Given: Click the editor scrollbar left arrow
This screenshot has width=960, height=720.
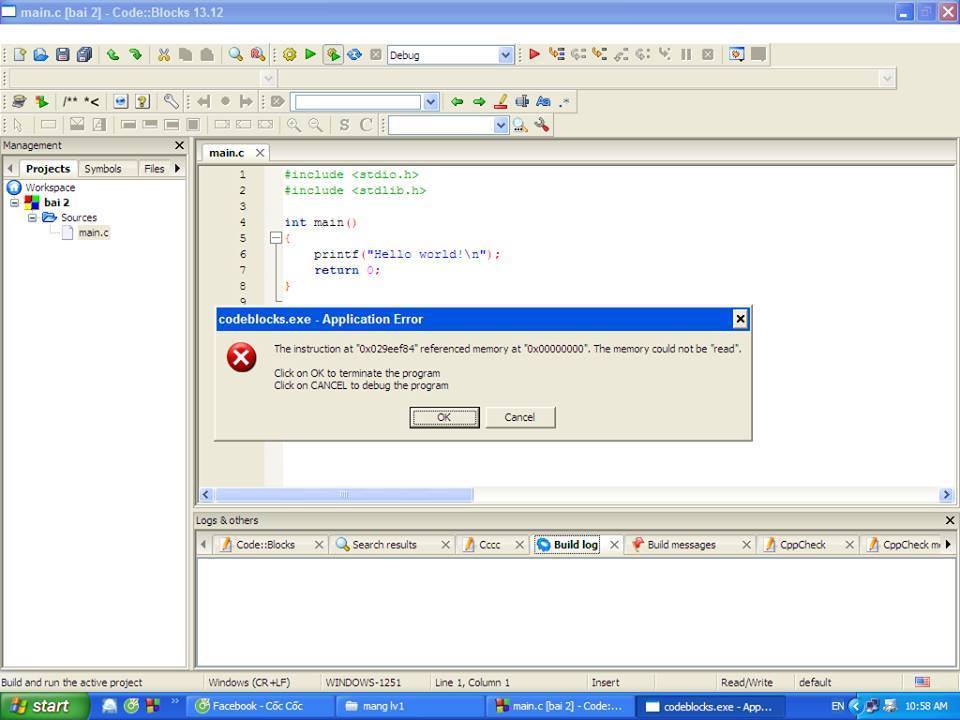Looking at the screenshot, I should pos(206,495).
